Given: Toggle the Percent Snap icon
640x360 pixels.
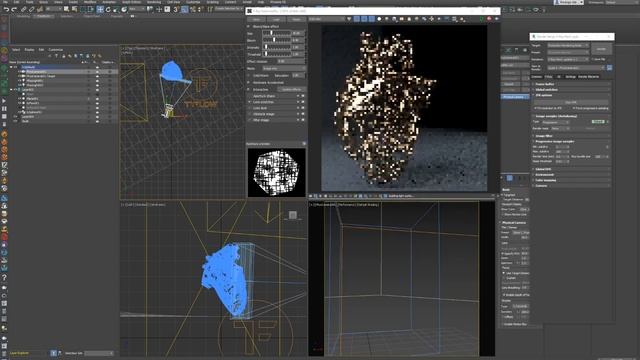Looking at the screenshot, I should pyautogui.click(x=193, y=9).
